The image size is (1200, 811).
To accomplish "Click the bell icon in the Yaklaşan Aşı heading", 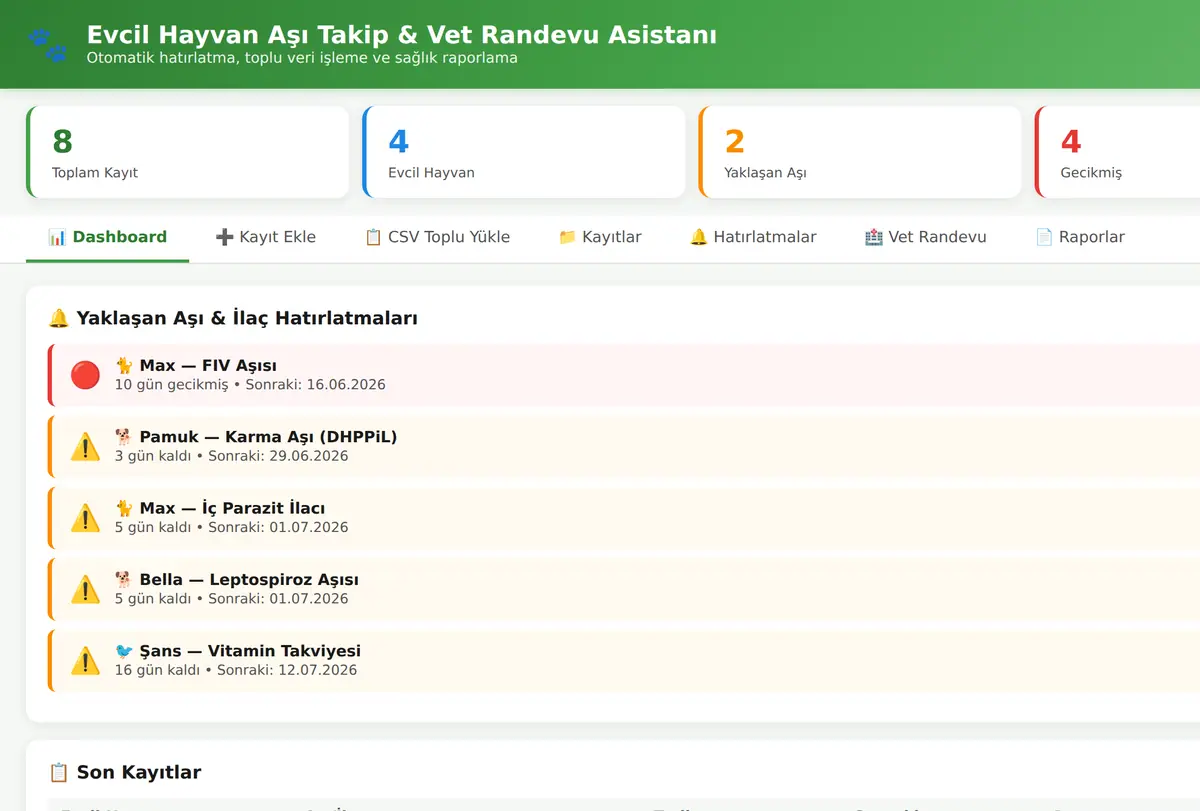I will [x=59, y=318].
